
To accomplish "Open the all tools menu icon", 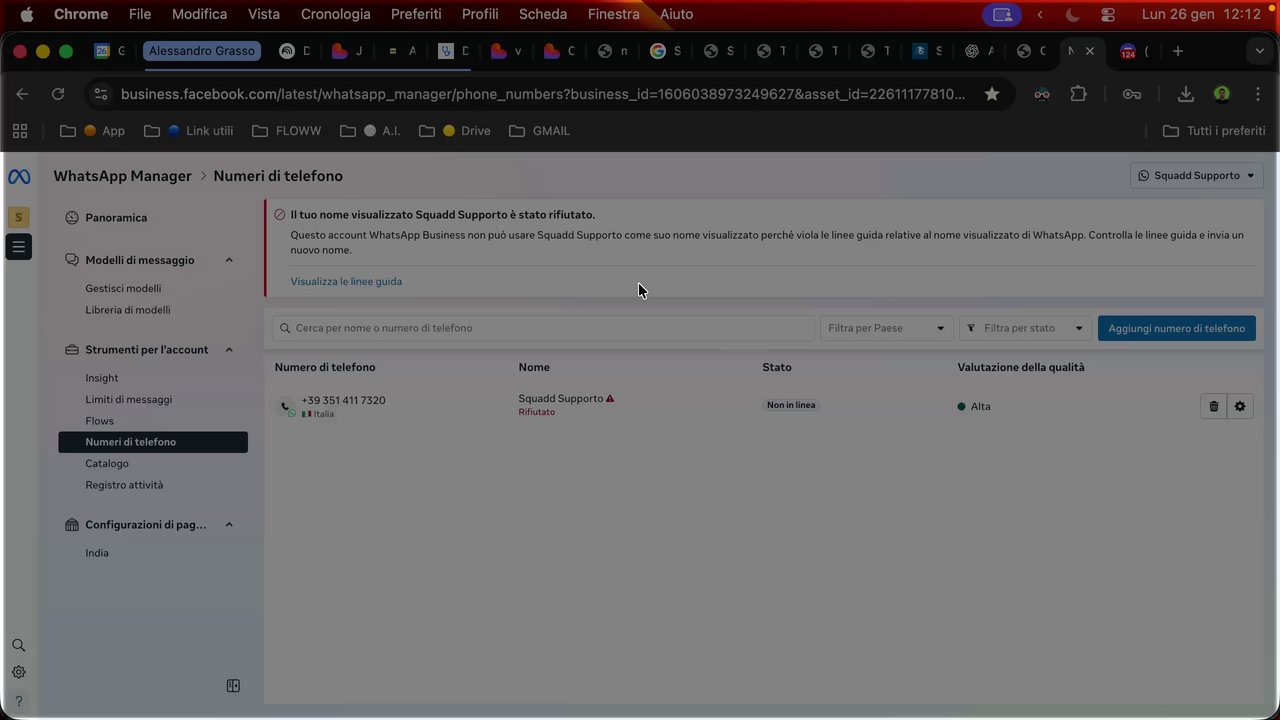I will [x=18, y=246].
